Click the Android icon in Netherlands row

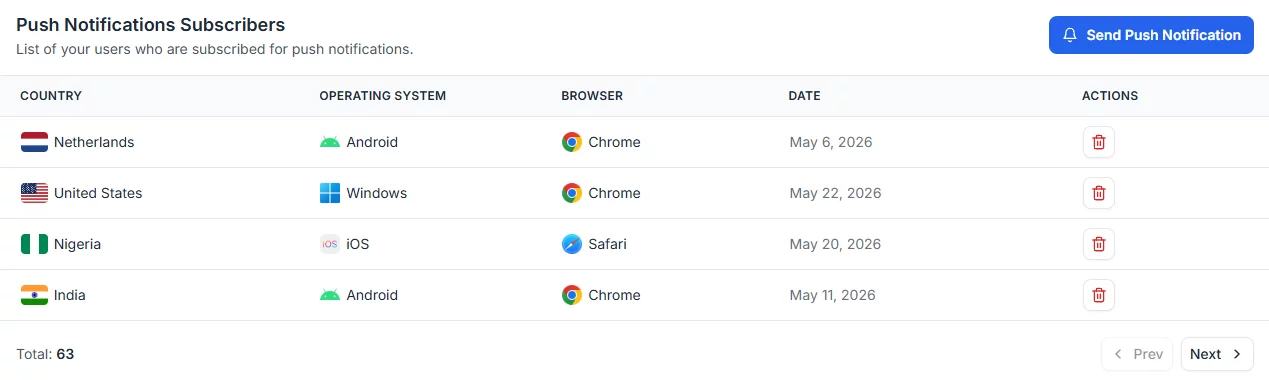pos(330,142)
